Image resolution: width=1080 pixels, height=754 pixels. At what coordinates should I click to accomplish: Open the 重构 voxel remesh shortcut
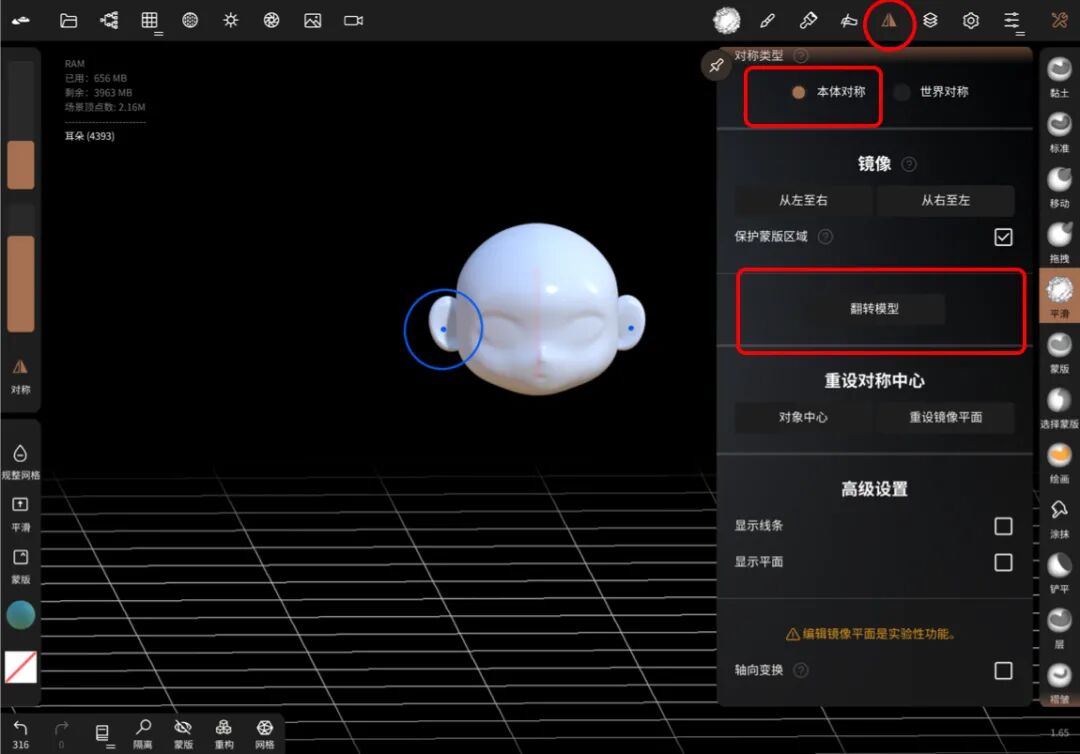click(224, 734)
